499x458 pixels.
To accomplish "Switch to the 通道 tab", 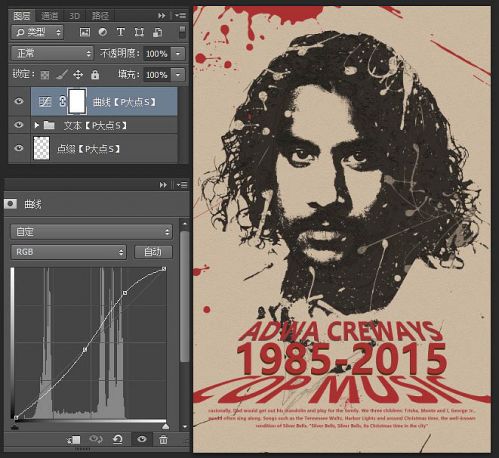I will (50, 16).
